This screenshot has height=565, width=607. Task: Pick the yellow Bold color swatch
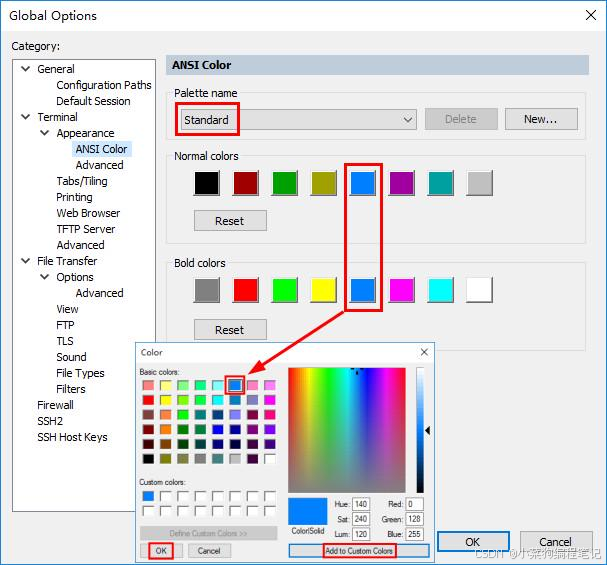324,290
